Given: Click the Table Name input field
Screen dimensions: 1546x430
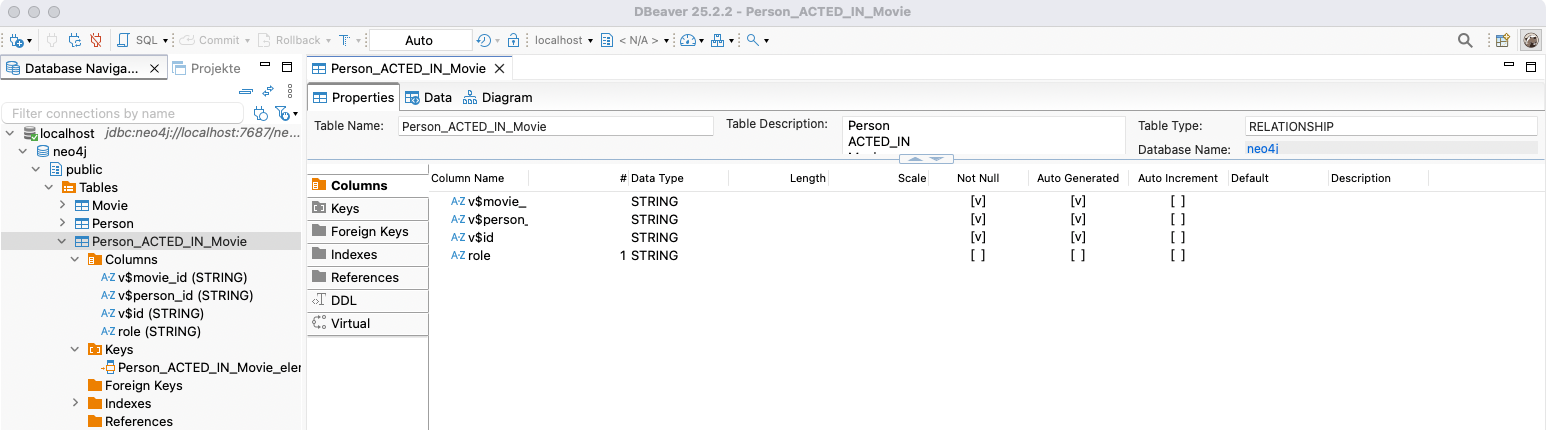Looking at the screenshot, I should [x=555, y=126].
